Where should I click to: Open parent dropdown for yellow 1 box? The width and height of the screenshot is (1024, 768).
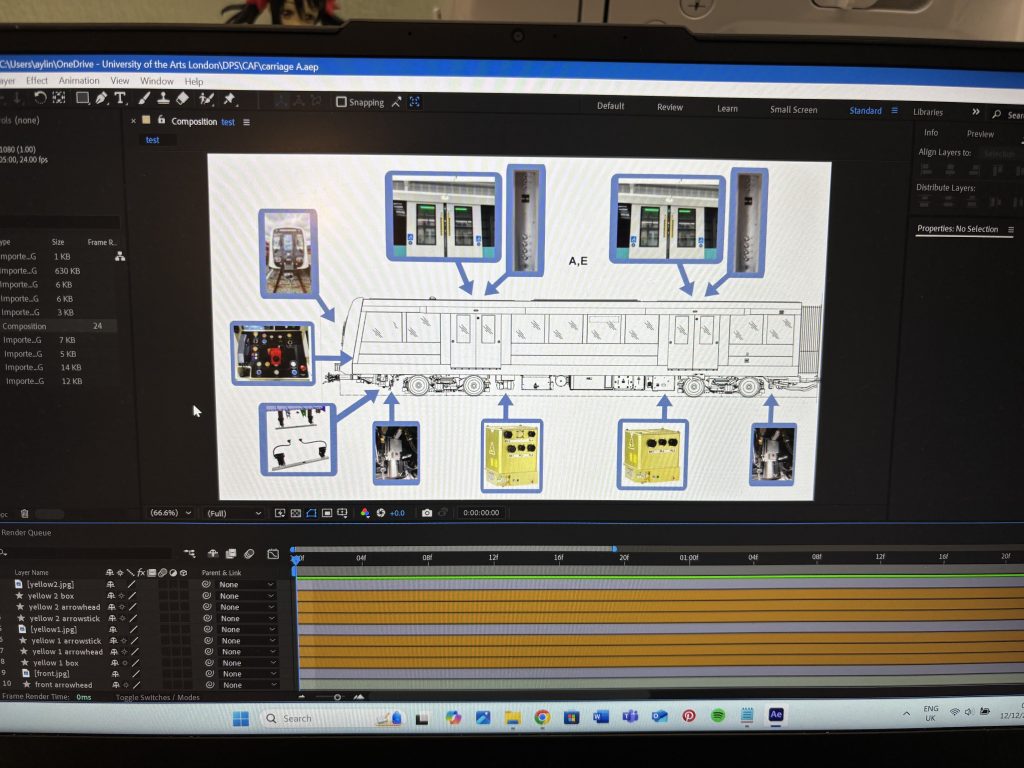[249, 663]
